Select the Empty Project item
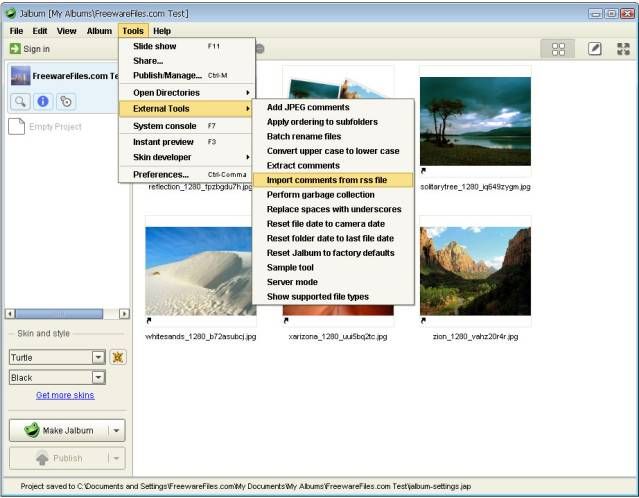This screenshot has height=498, width=639. click(55, 127)
